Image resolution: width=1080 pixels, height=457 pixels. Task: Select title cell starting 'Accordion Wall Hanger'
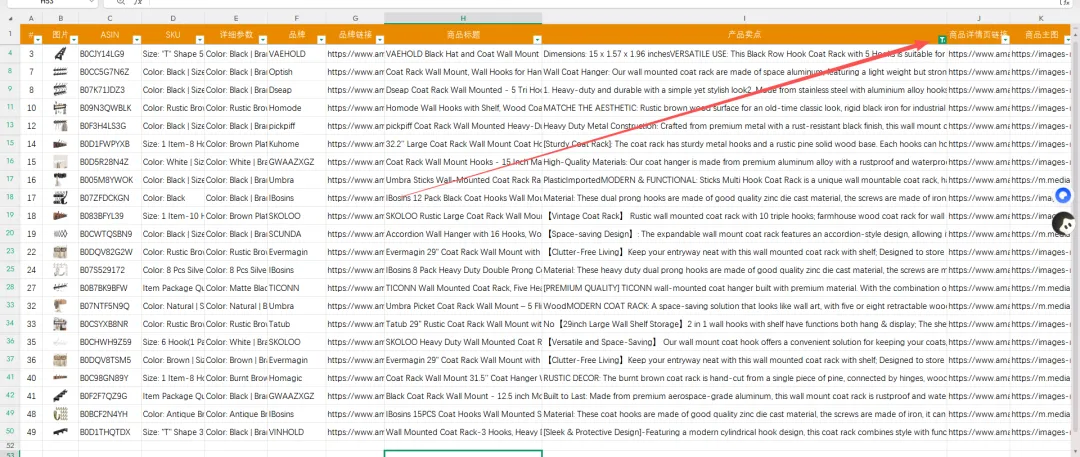click(x=463, y=234)
